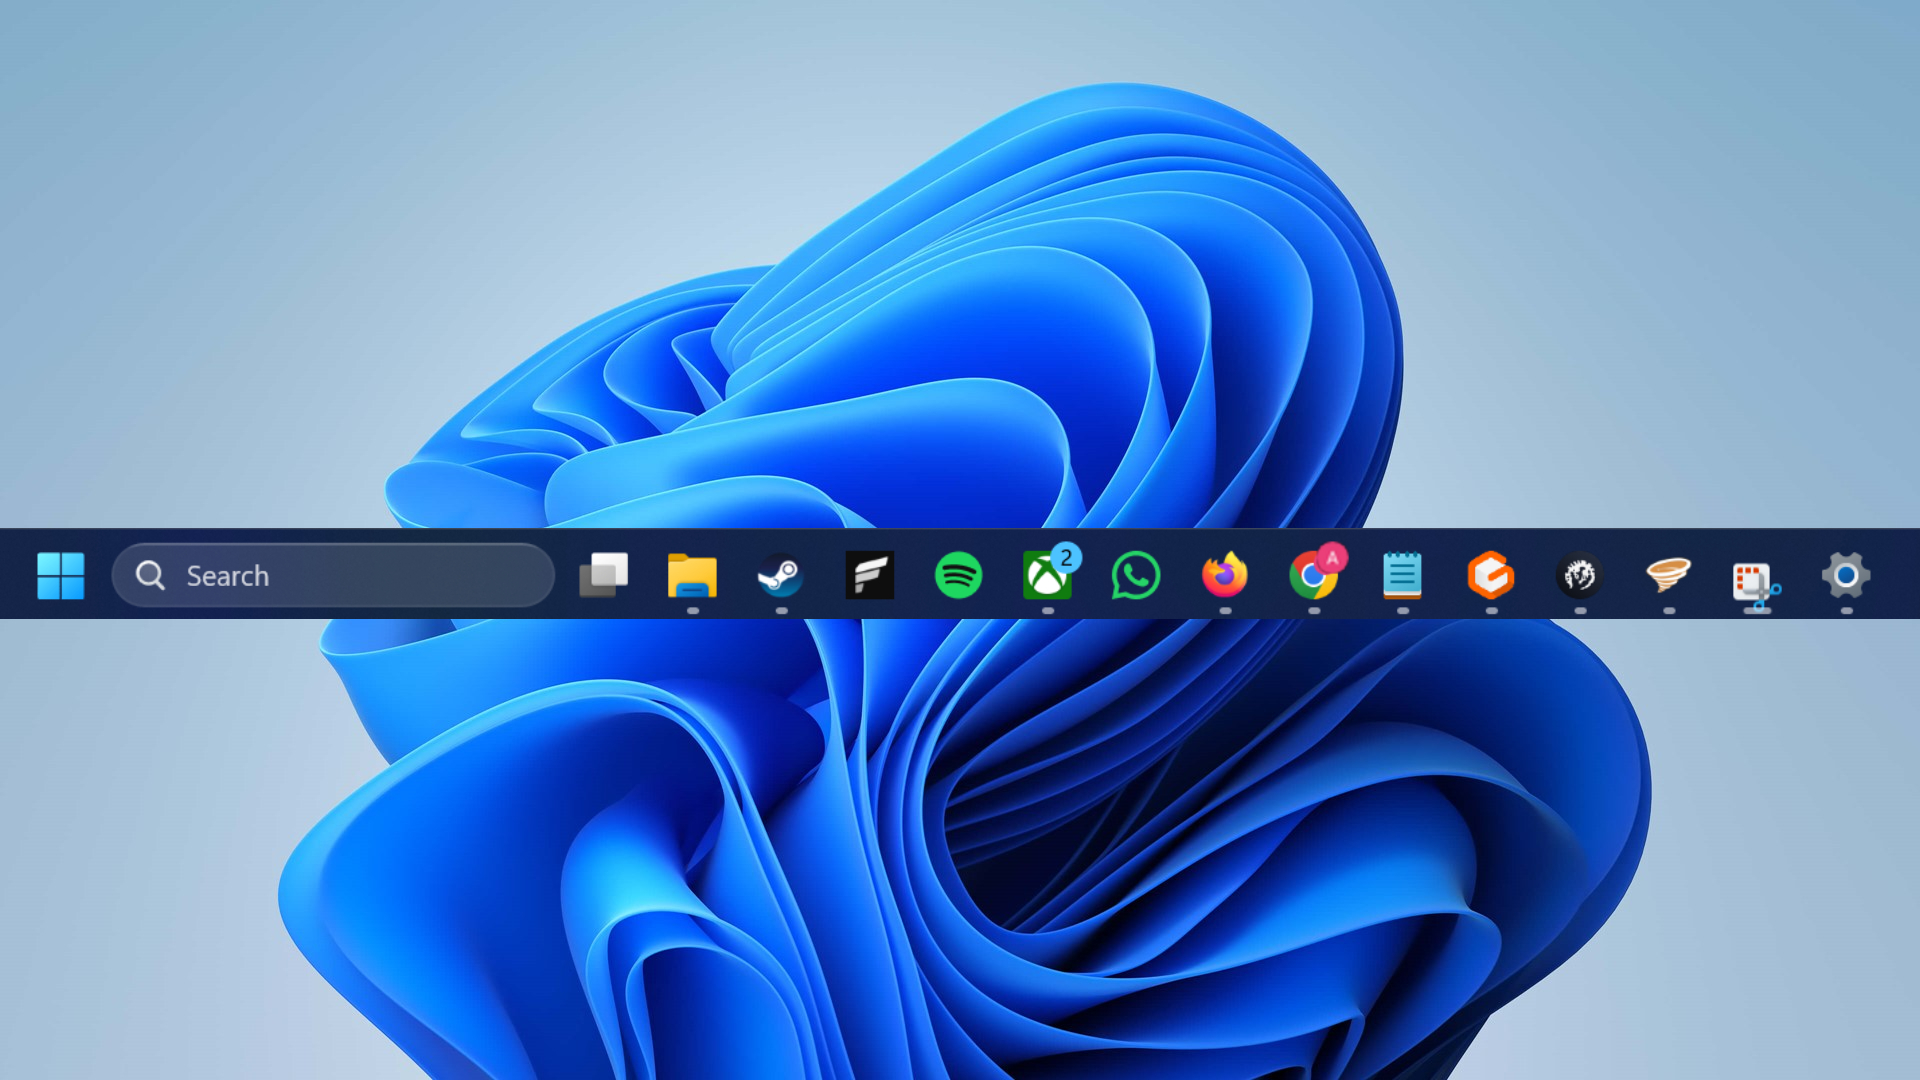Image resolution: width=1920 pixels, height=1080 pixels.
Task: Launch WhatsApp
Action: [1133, 575]
